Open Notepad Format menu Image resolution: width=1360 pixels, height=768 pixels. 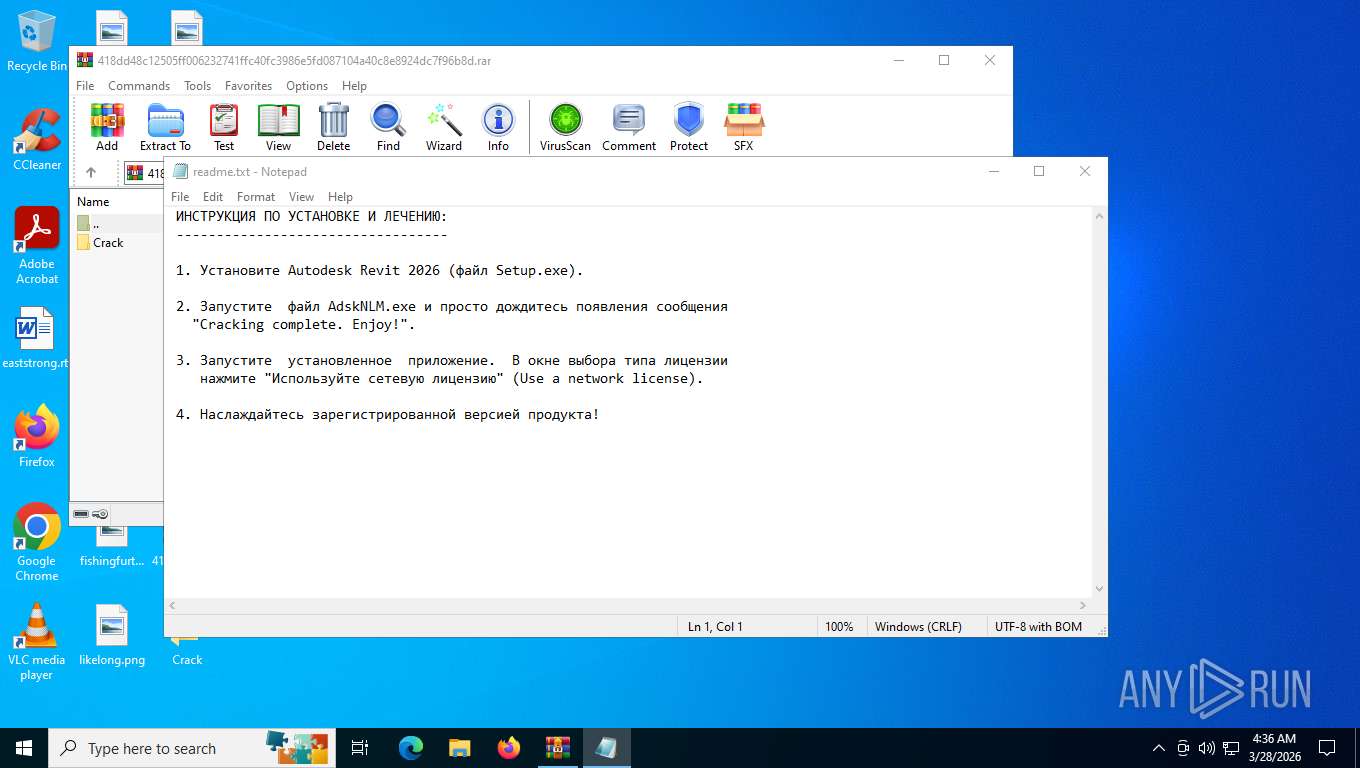point(256,197)
